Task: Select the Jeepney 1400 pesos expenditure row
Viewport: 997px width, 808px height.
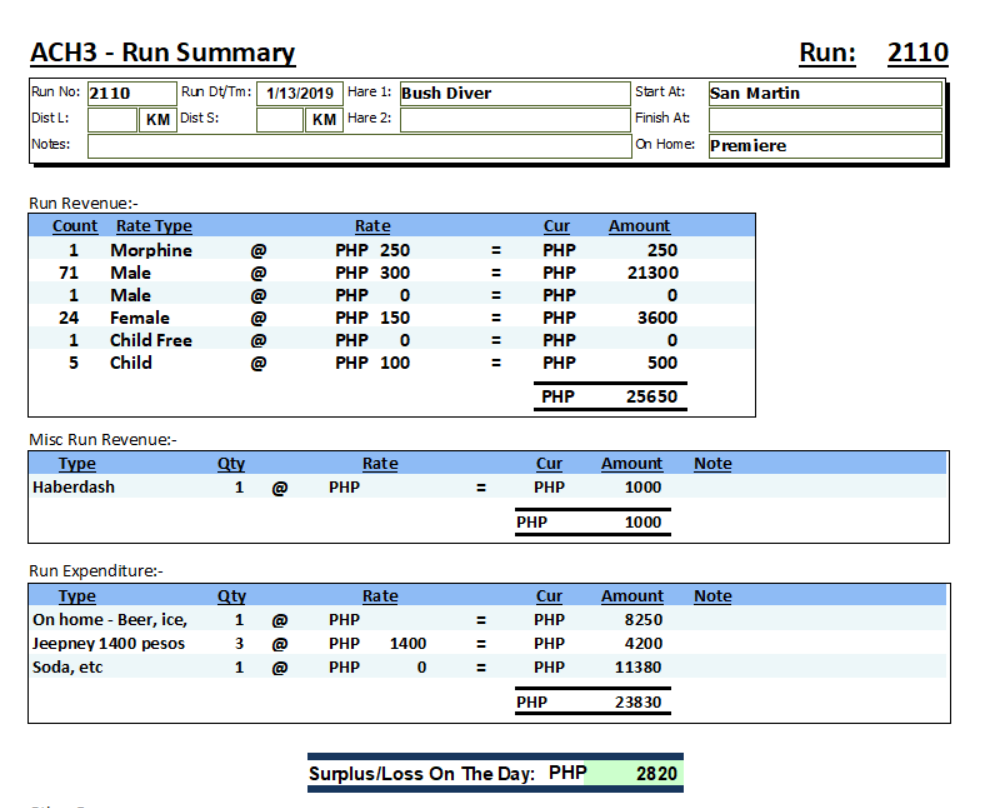Action: (108, 643)
